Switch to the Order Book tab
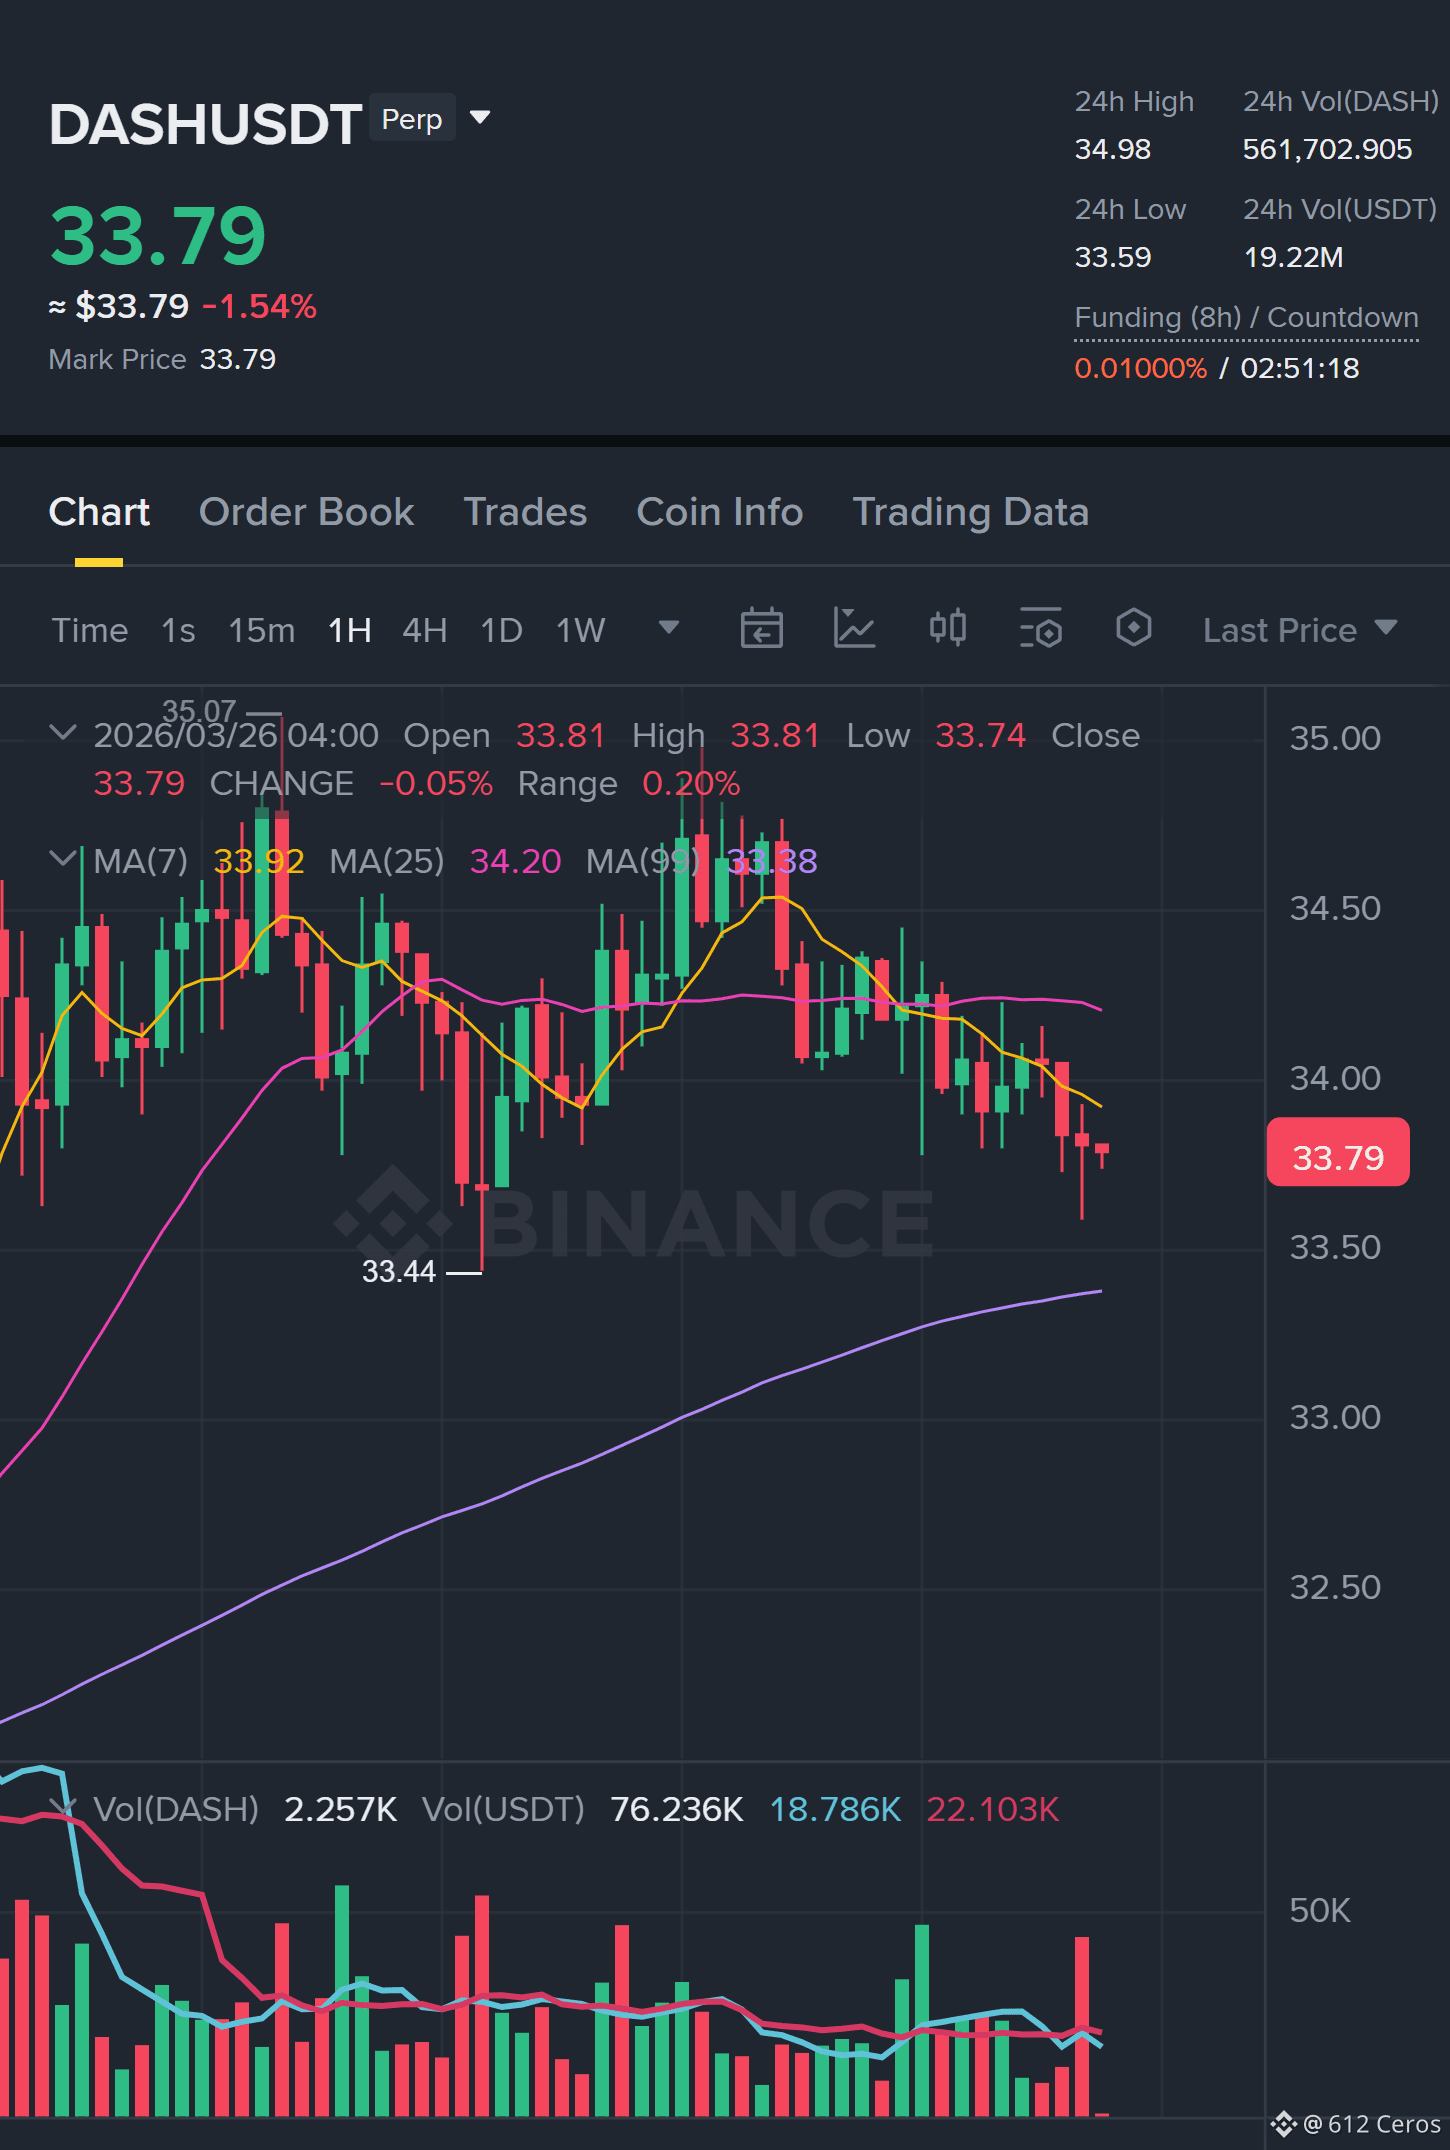Image resolution: width=1450 pixels, height=2150 pixels. [x=306, y=512]
